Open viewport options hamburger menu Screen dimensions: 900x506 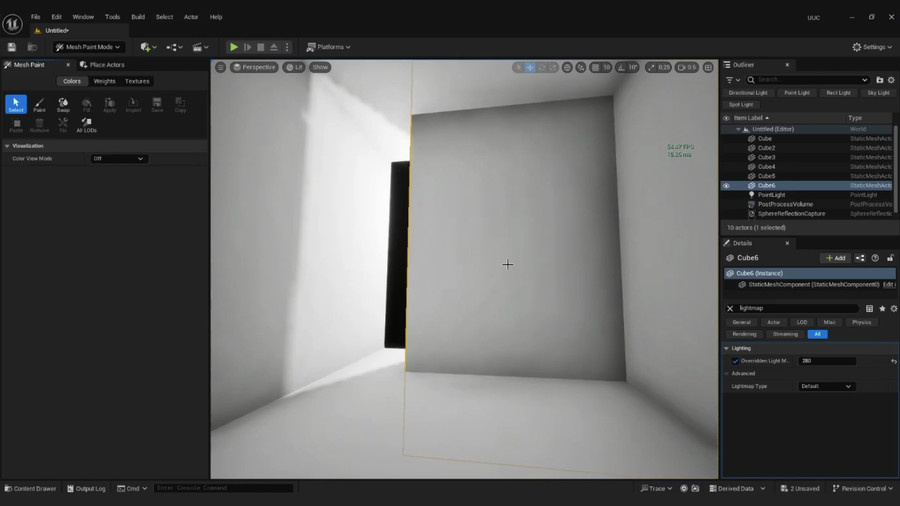[220, 67]
